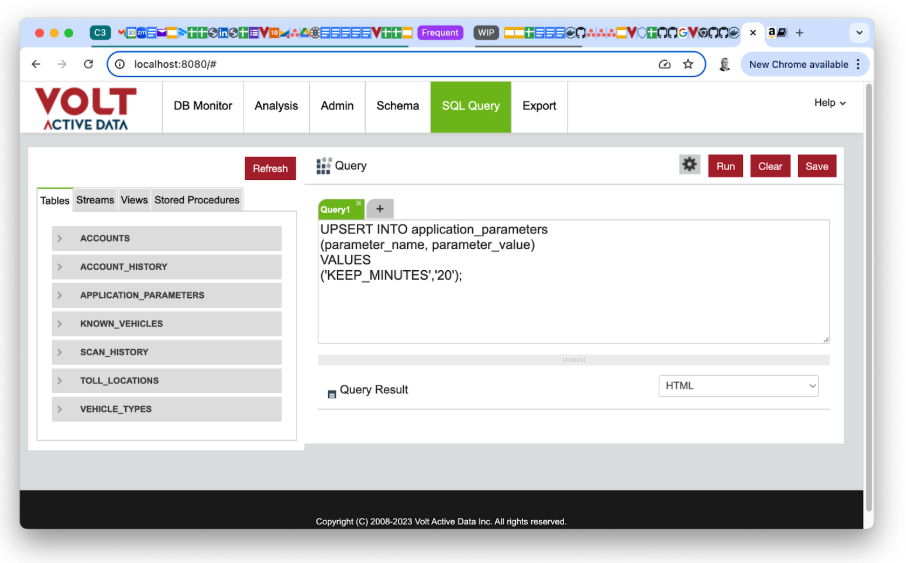Image resolution: width=906 pixels, height=563 pixels.
Task: Click the query text area resize grip
Action: pyautogui.click(x=826, y=339)
